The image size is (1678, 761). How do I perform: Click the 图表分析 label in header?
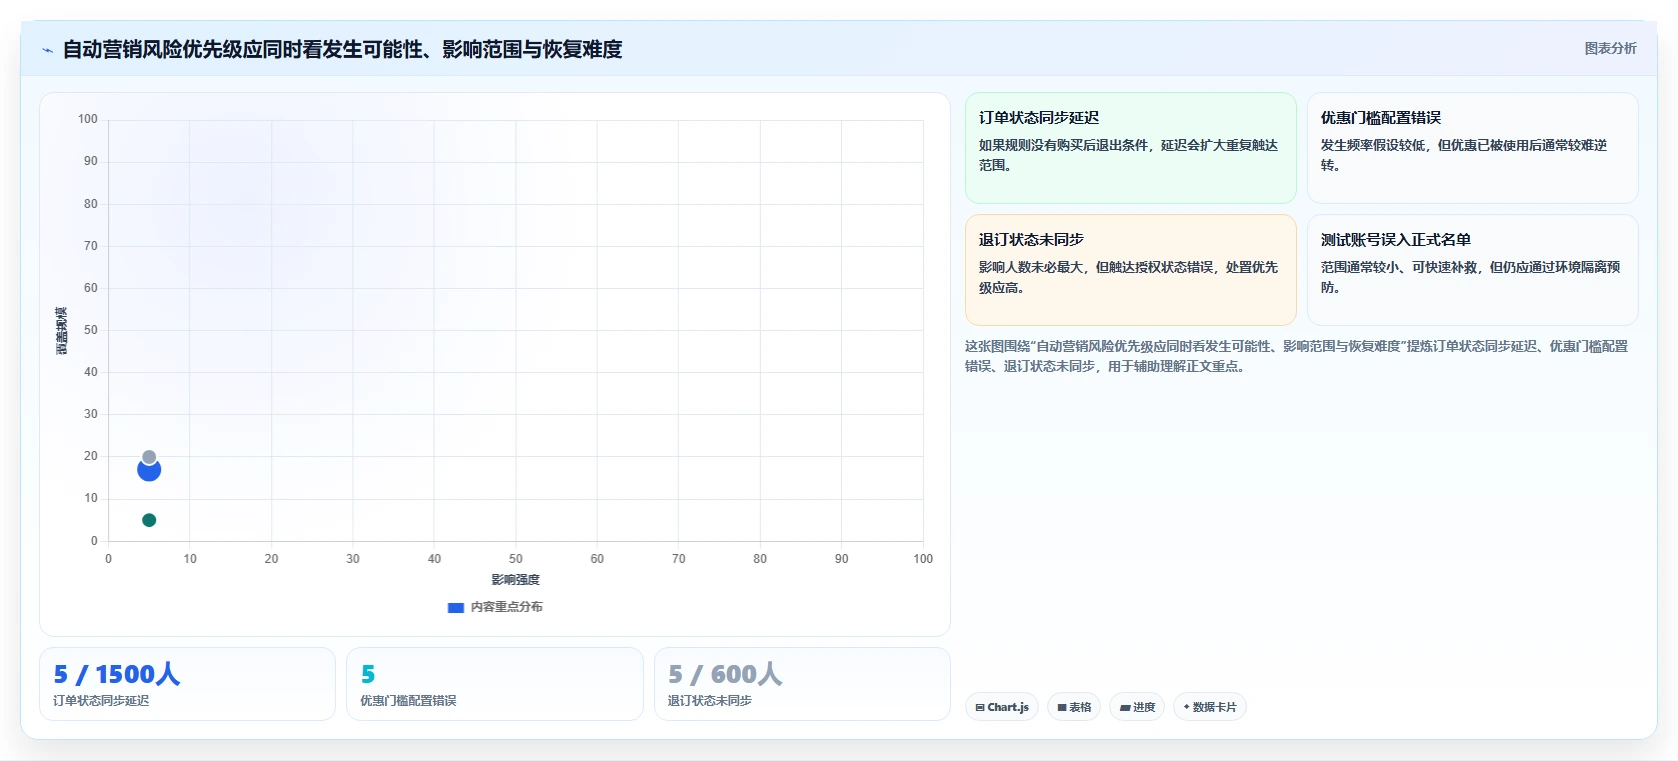1610,48
